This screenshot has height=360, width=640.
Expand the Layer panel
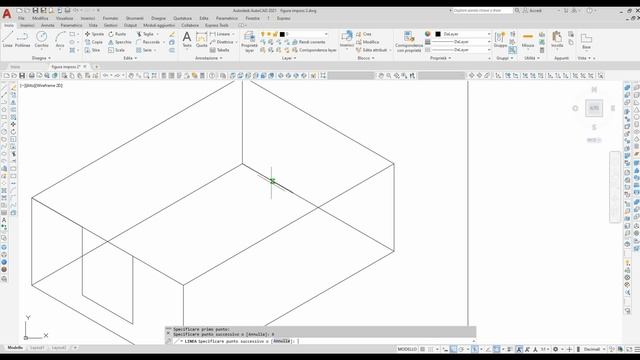point(289,58)
